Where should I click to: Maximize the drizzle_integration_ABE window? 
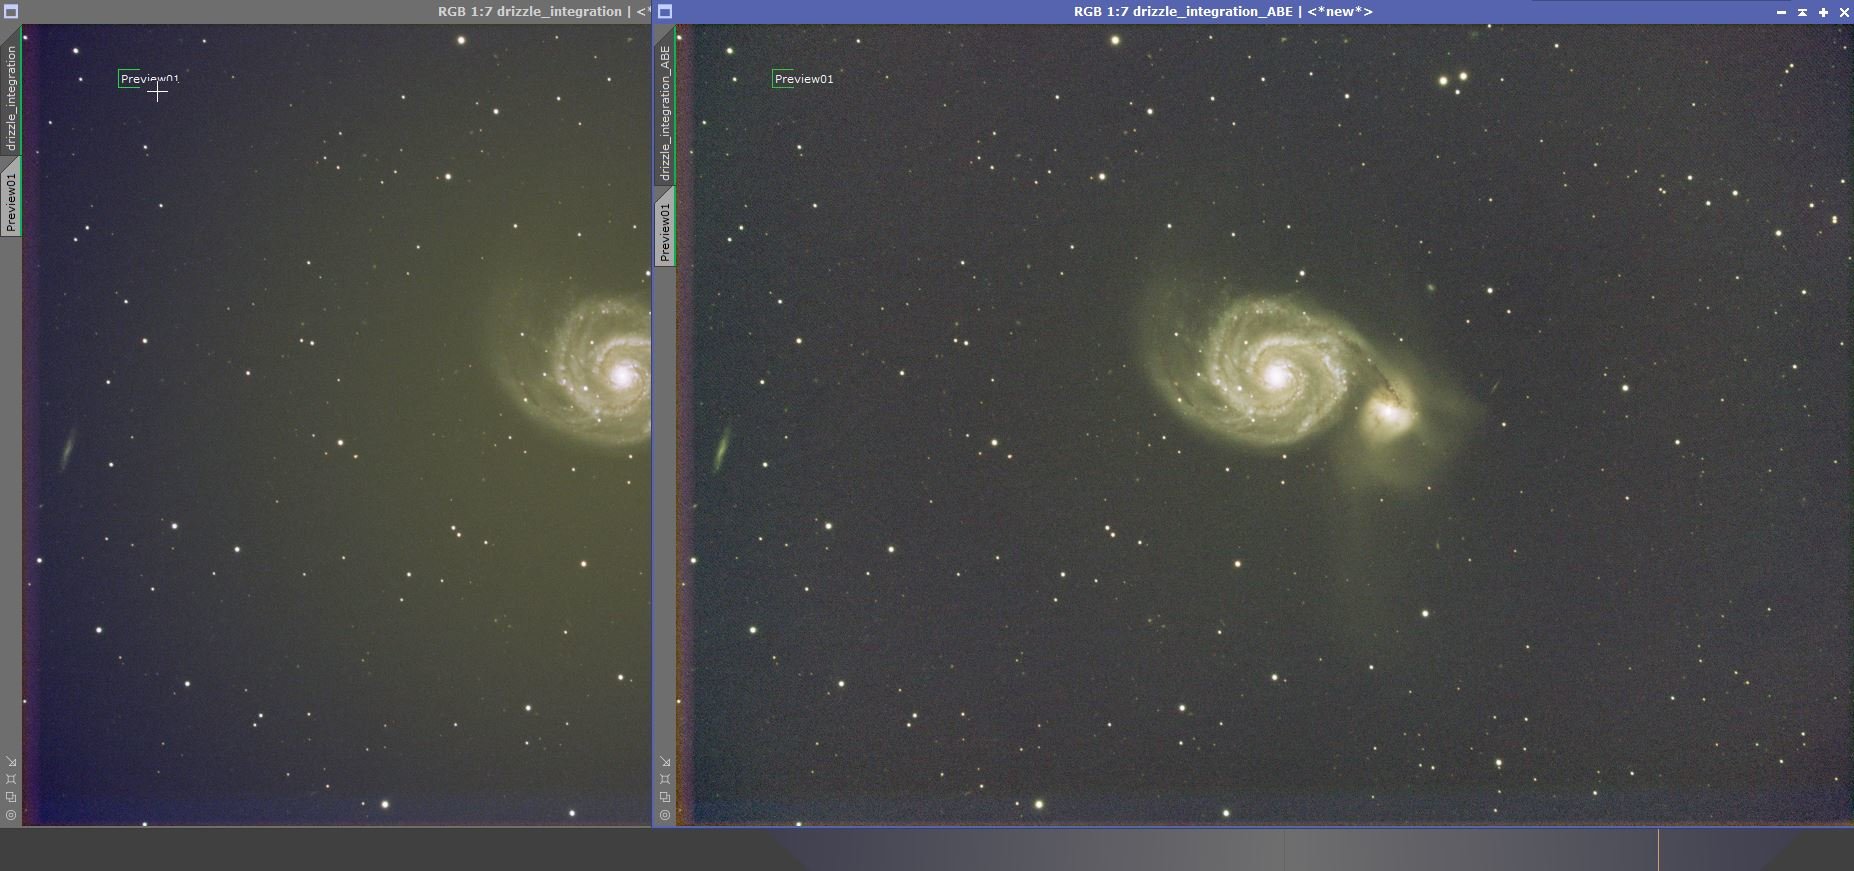pos(1823,12)
